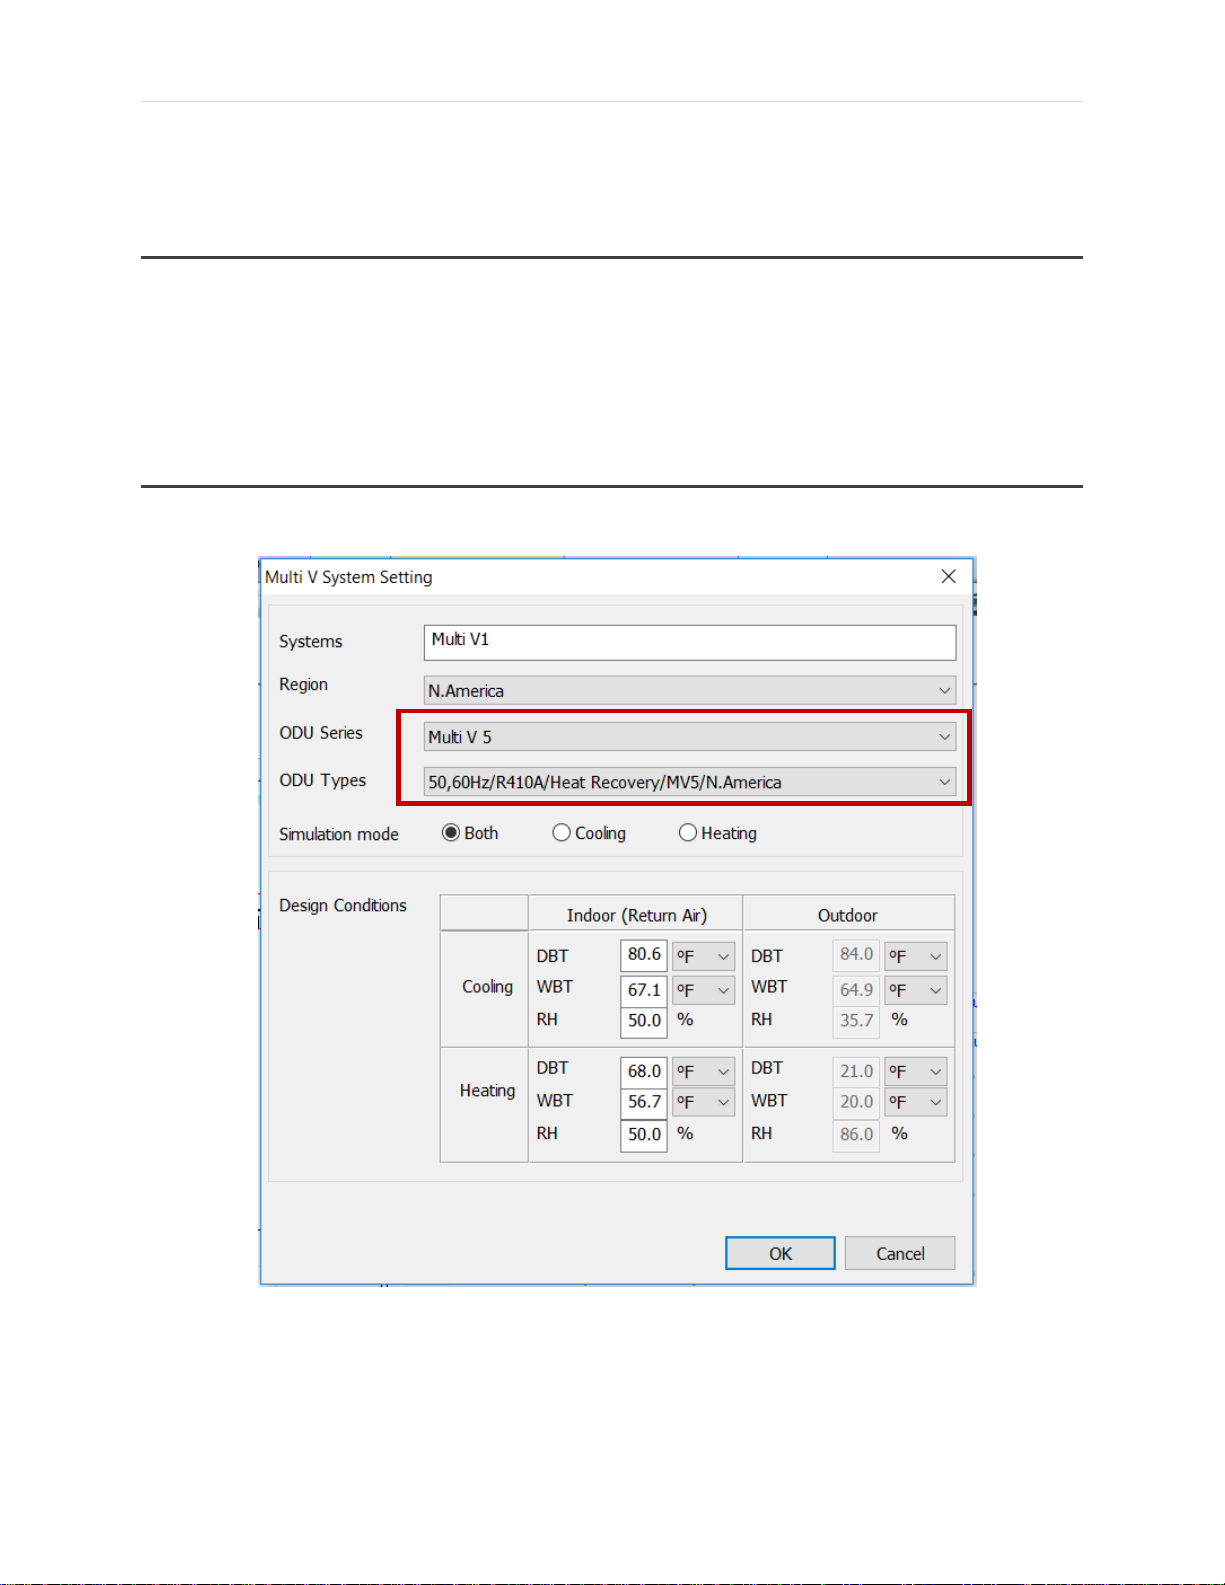Click the Systems name text field
This screenshot has height=1585, width=1225.
[x=689, y=641]
